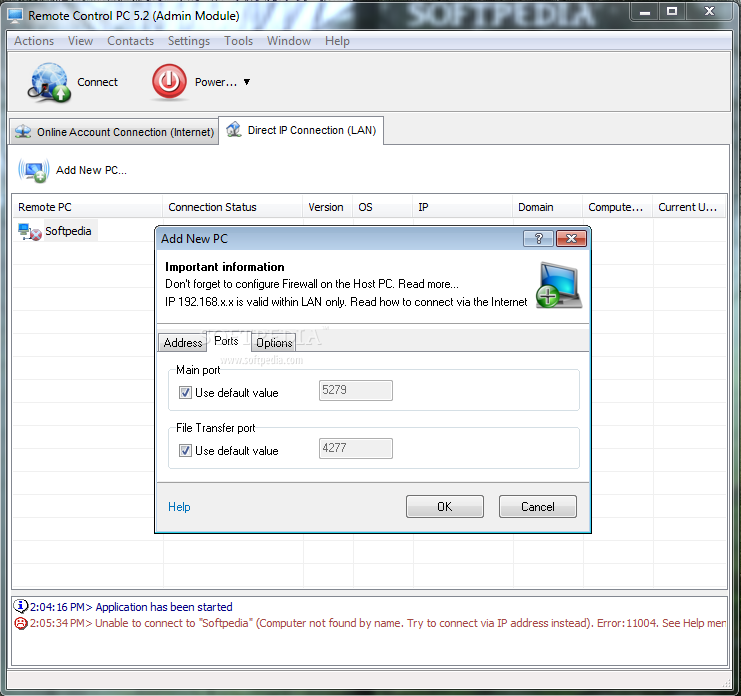Click the Add New PC monitor icon
The width and height of the screenshot is (741, 696).
pyautogui.click(x=34, y=170)
